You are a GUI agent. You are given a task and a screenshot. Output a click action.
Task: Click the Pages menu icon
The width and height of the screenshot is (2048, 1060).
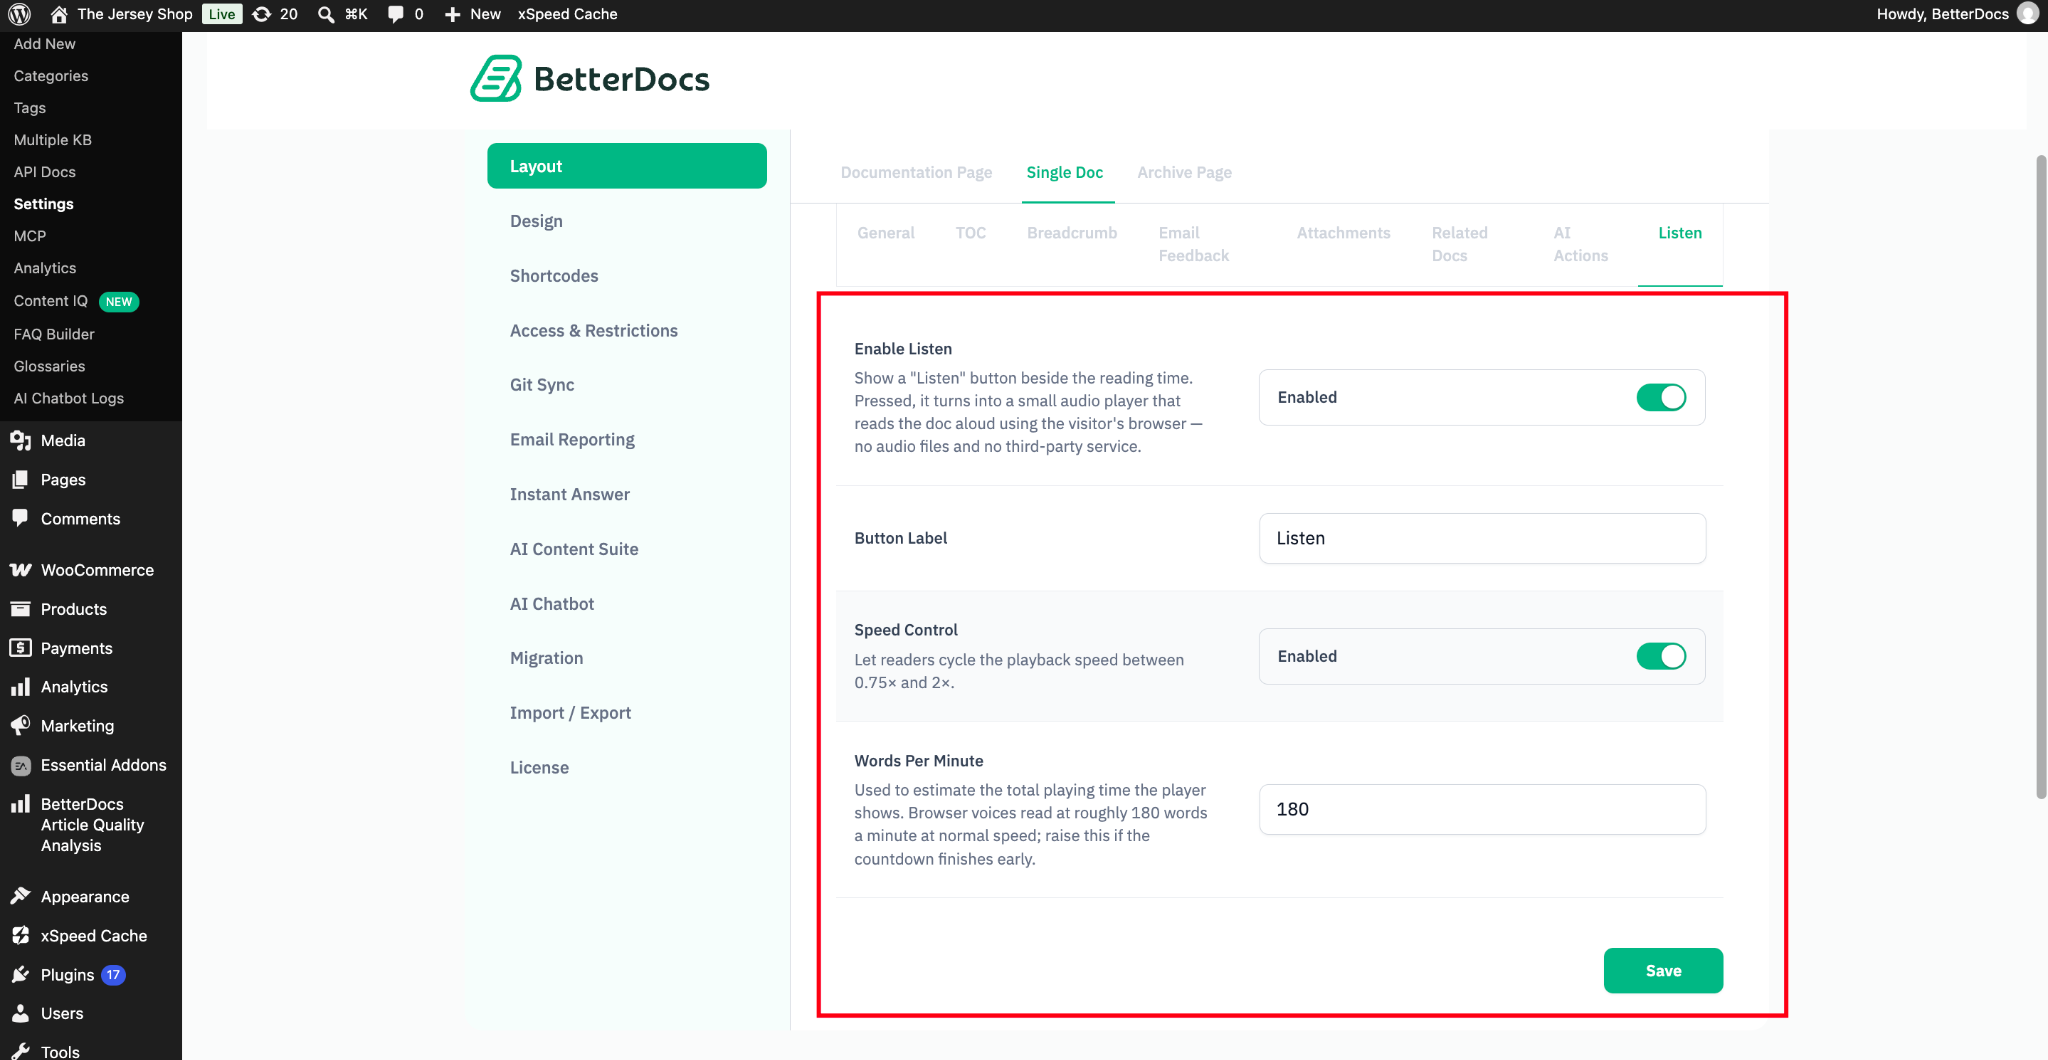coord(20,480)
